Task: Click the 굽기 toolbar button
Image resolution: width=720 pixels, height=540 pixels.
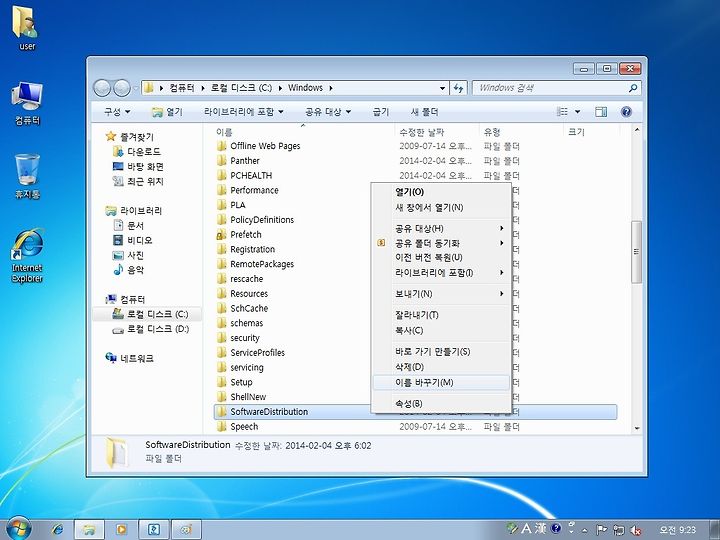Action: tap(381, 112)
